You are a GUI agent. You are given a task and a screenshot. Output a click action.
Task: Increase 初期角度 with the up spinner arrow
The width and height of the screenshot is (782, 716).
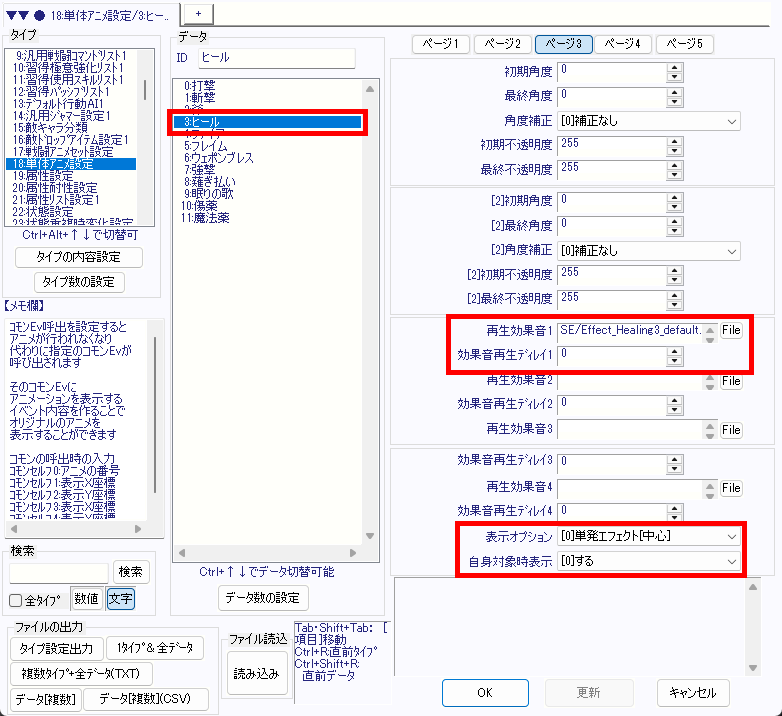pyautogui.click(x=674, y=66)
